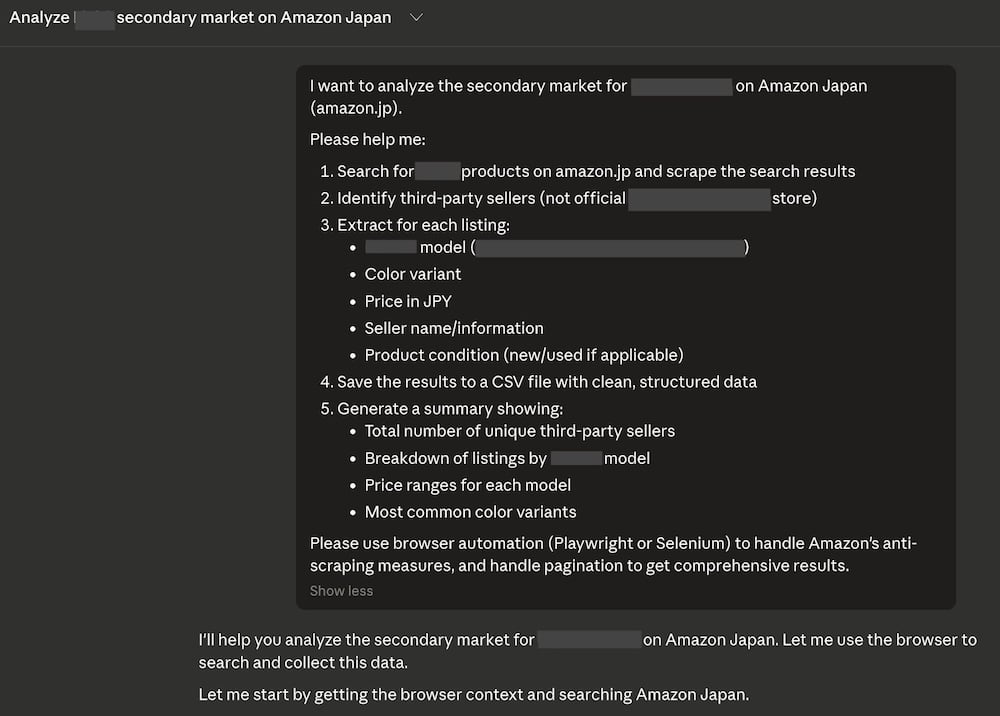Click bullet 'Color variant'
The image size is (1000, 716).
[412, 273]
